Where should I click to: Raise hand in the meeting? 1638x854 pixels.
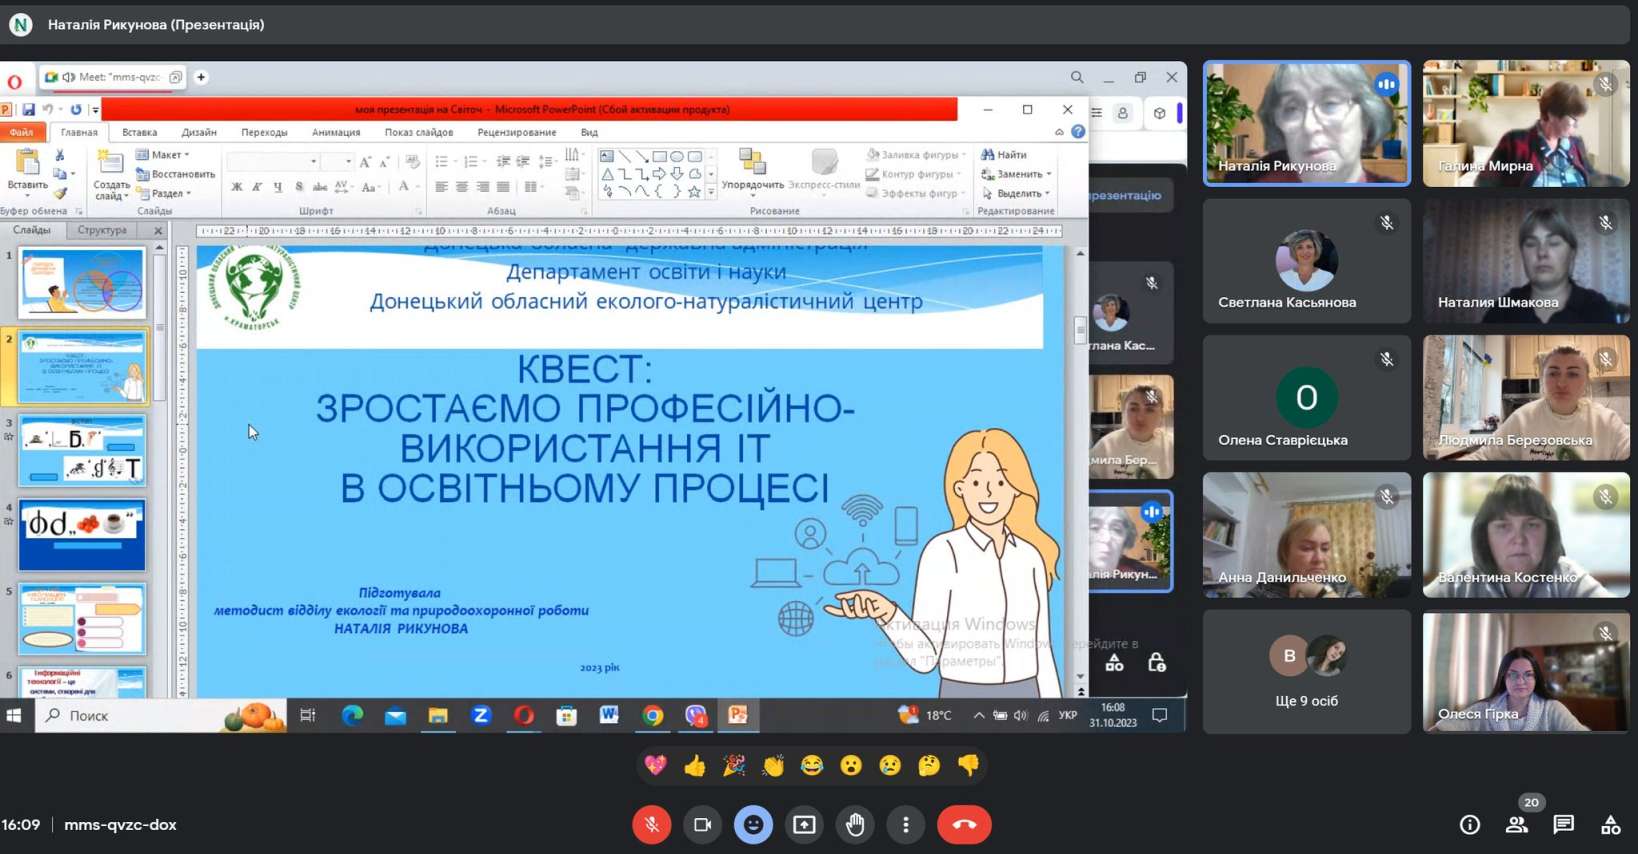[x=855, y=825]
